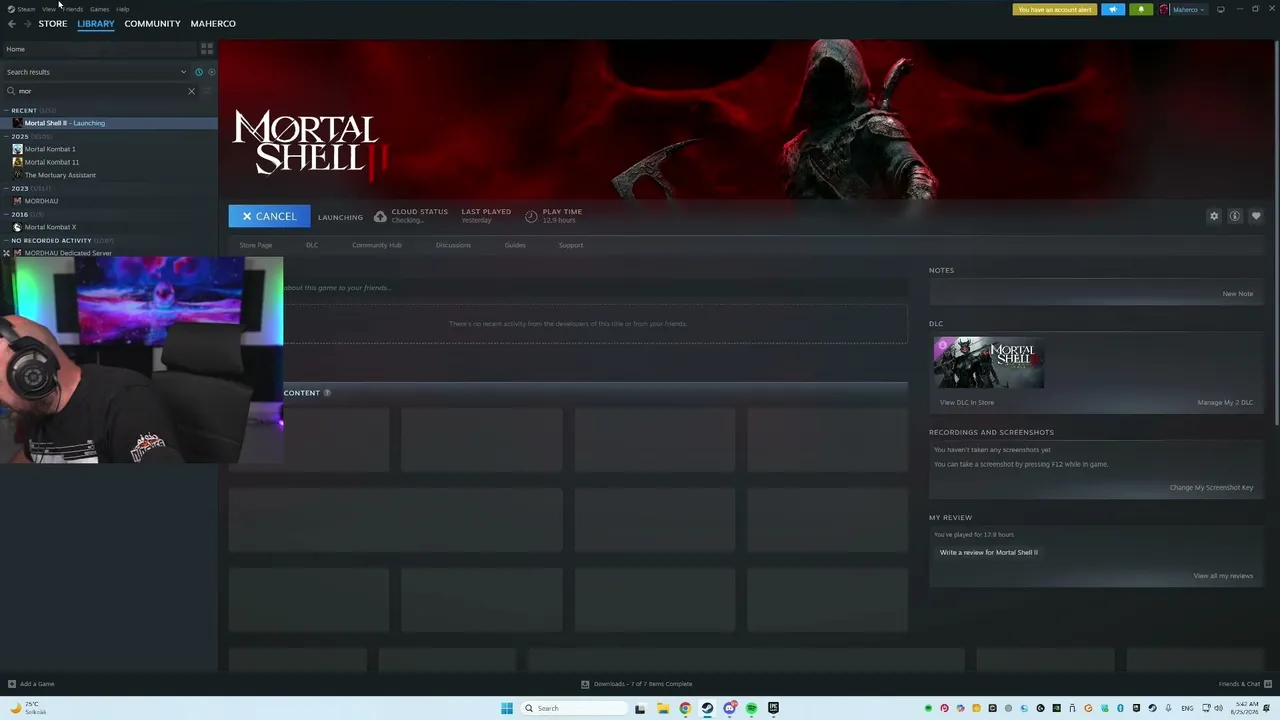
Task: Click the play time clock icon
Action: (531, 216)
